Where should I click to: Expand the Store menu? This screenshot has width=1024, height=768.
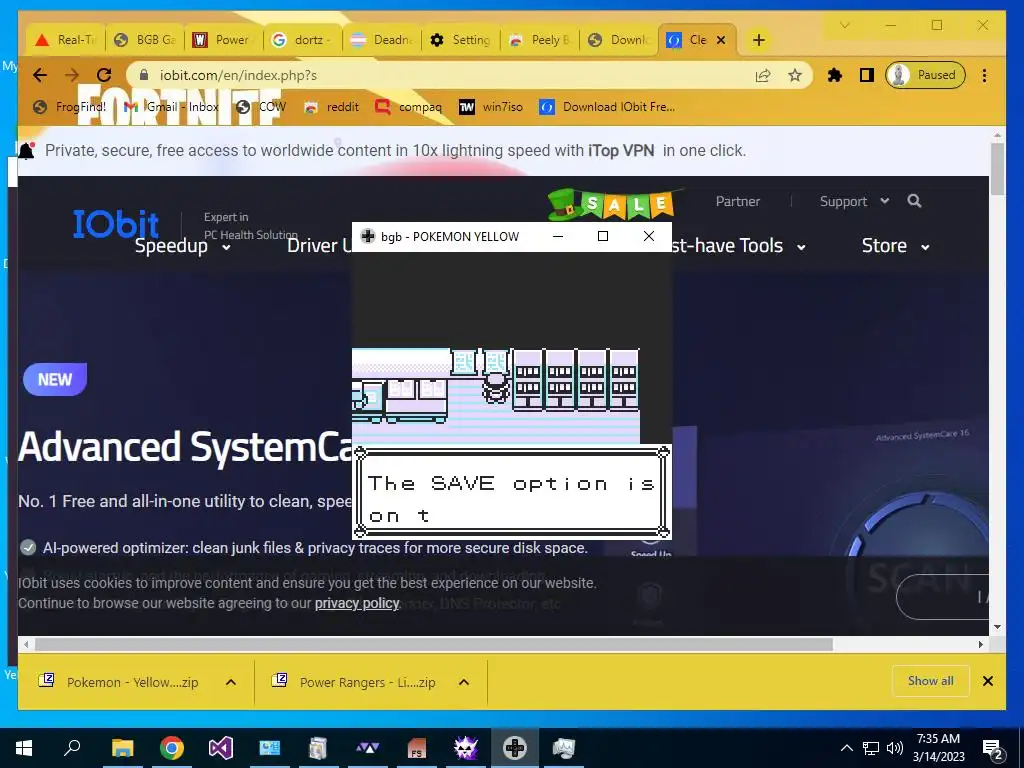coord(895,246)
